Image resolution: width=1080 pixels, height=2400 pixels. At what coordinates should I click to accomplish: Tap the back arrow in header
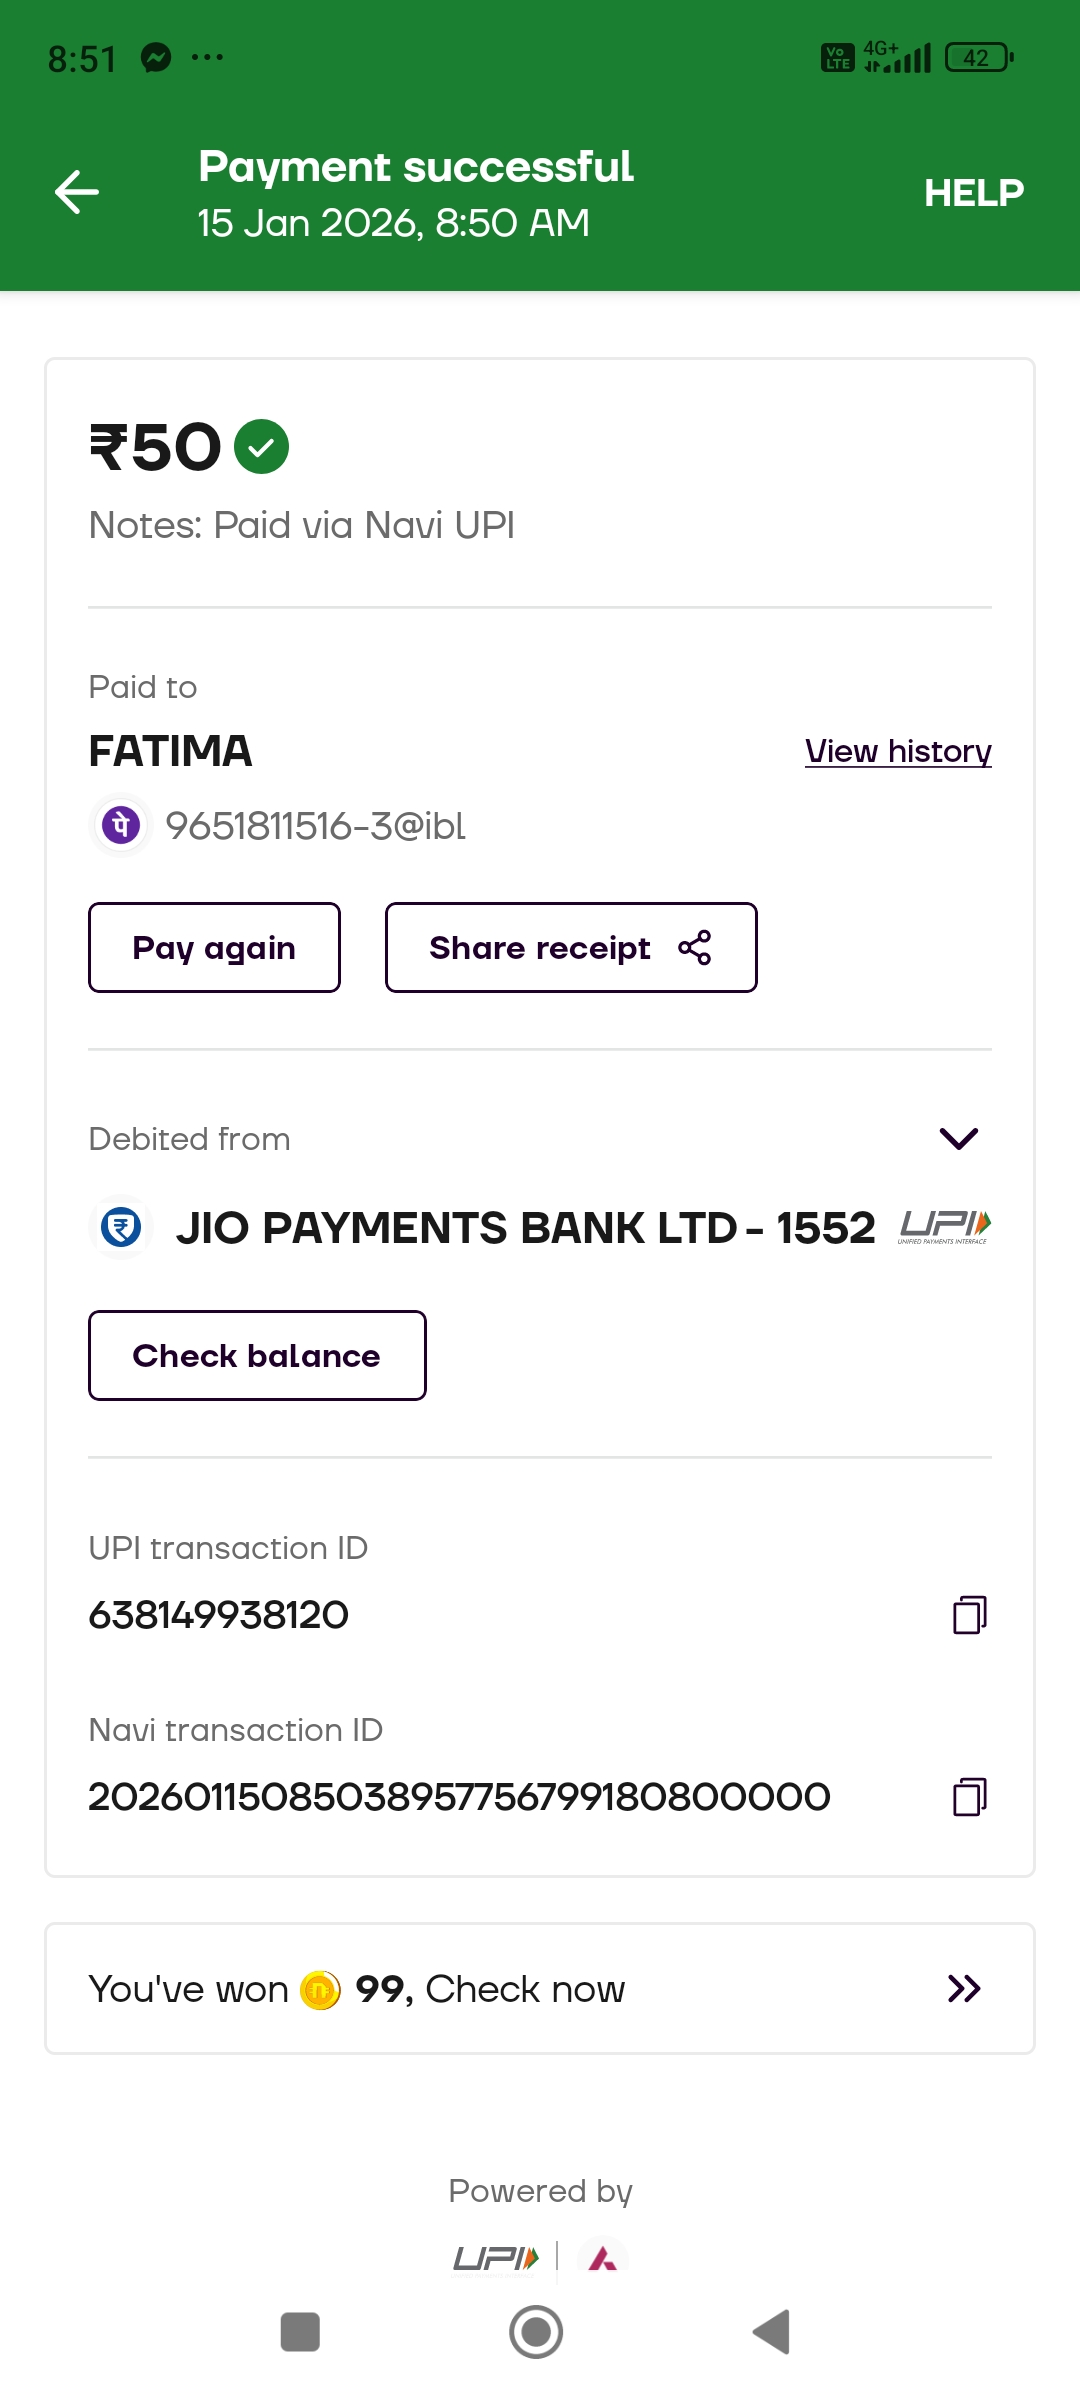(x=77, y=192)
